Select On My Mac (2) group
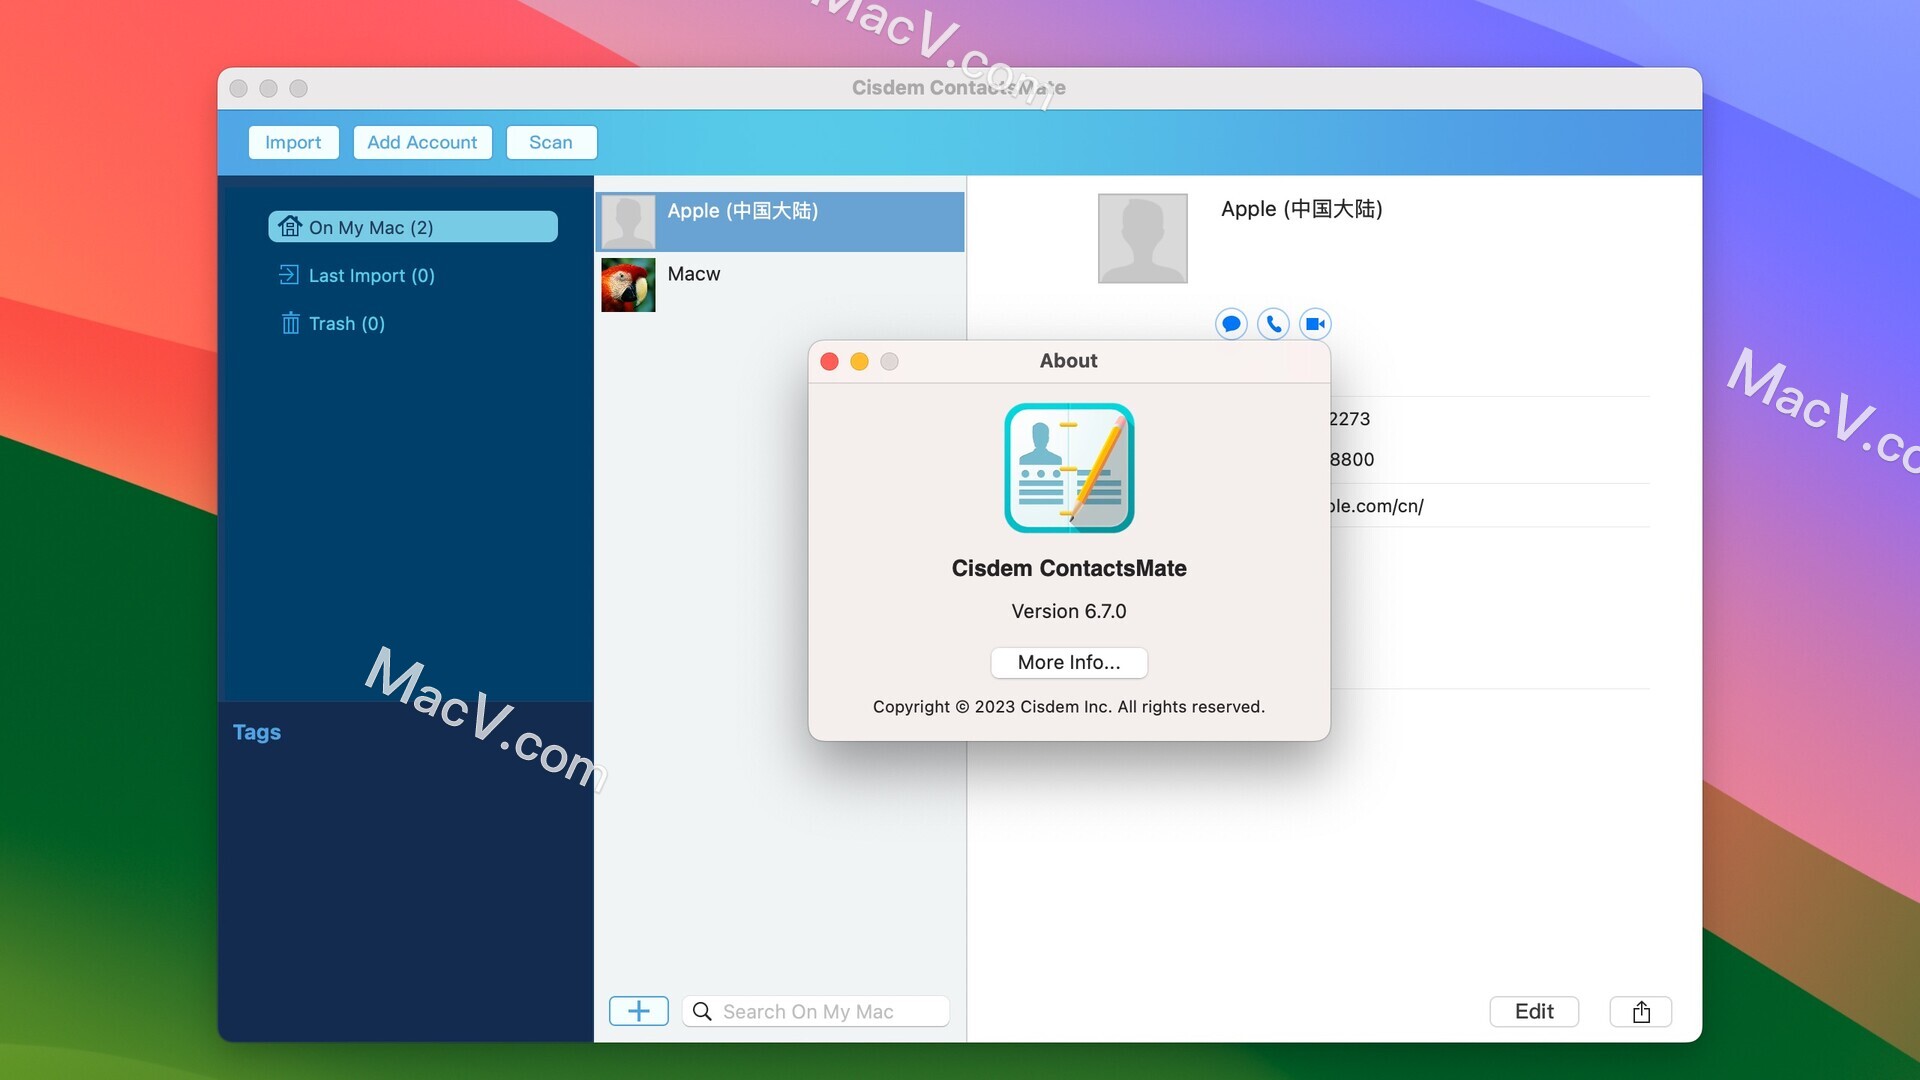 pyautogui.click(x=412, y=227)
